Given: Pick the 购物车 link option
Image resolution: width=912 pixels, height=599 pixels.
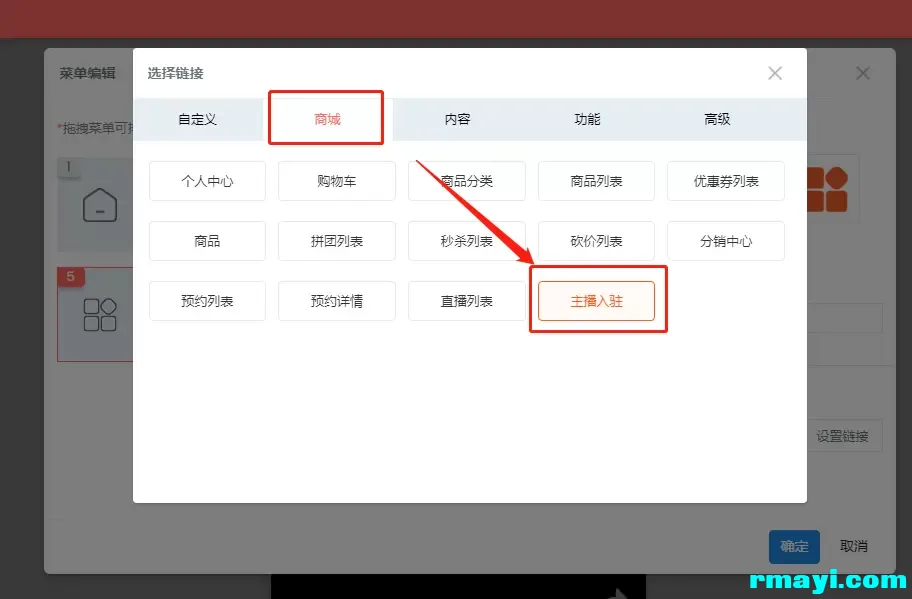Looking at the screenshot, I should [x=337, y=181].
